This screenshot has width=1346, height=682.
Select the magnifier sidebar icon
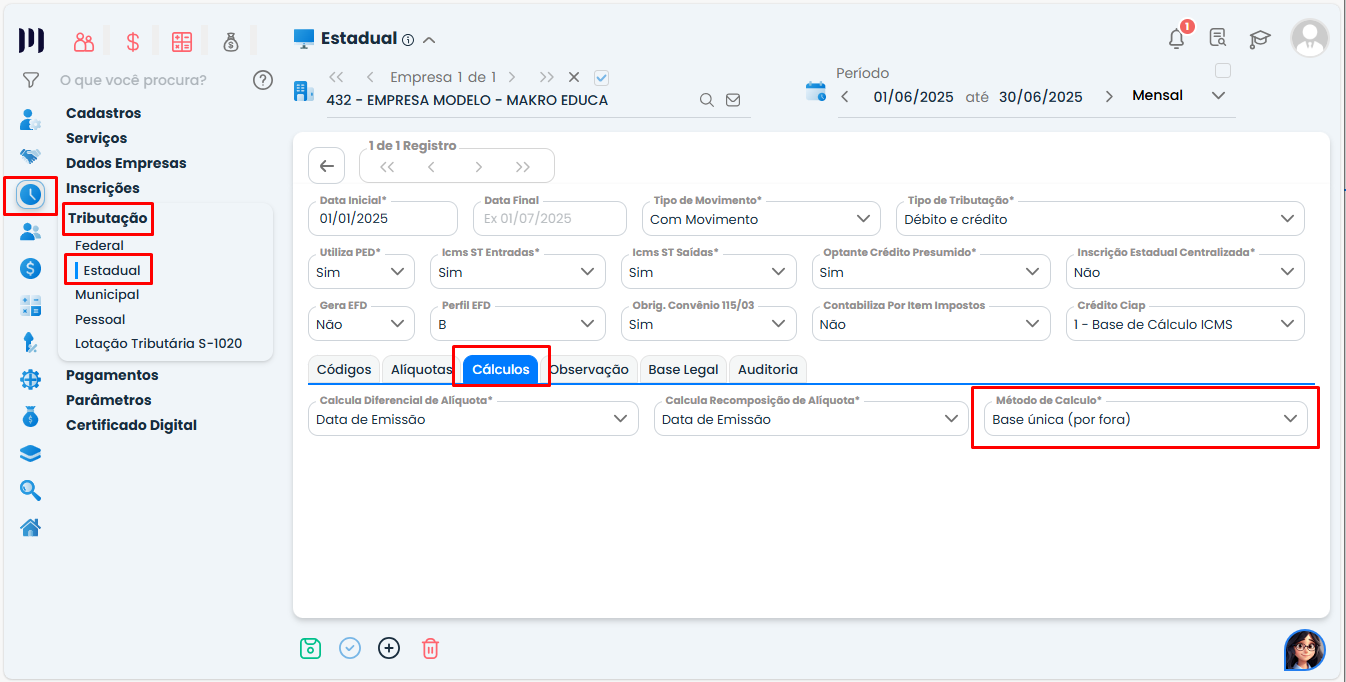pyautogui.click(x=31, y=490)
